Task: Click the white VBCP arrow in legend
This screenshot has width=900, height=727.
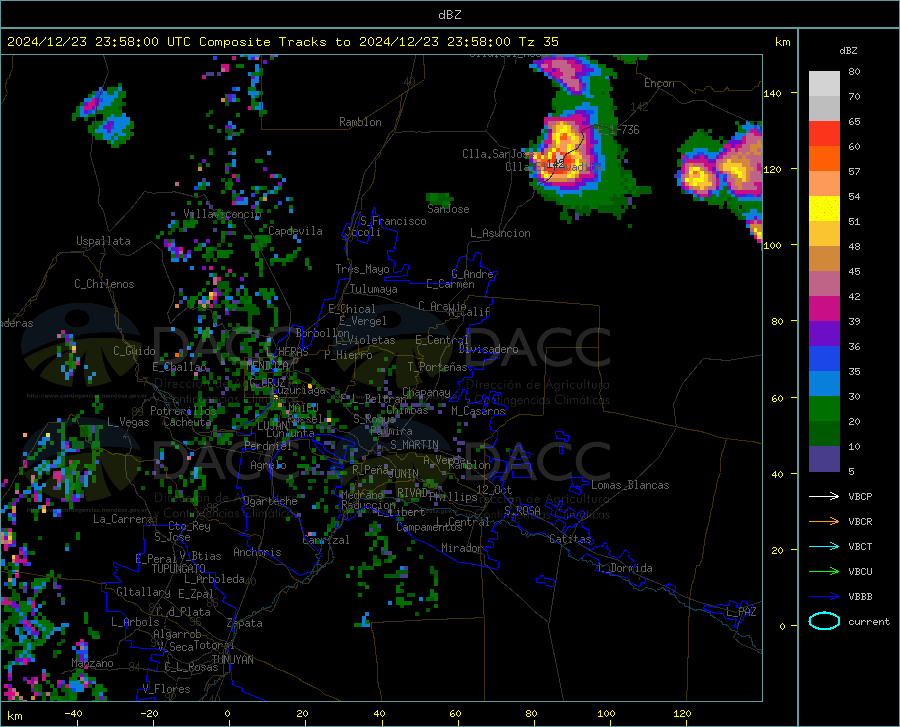Action: click(824, 496)
